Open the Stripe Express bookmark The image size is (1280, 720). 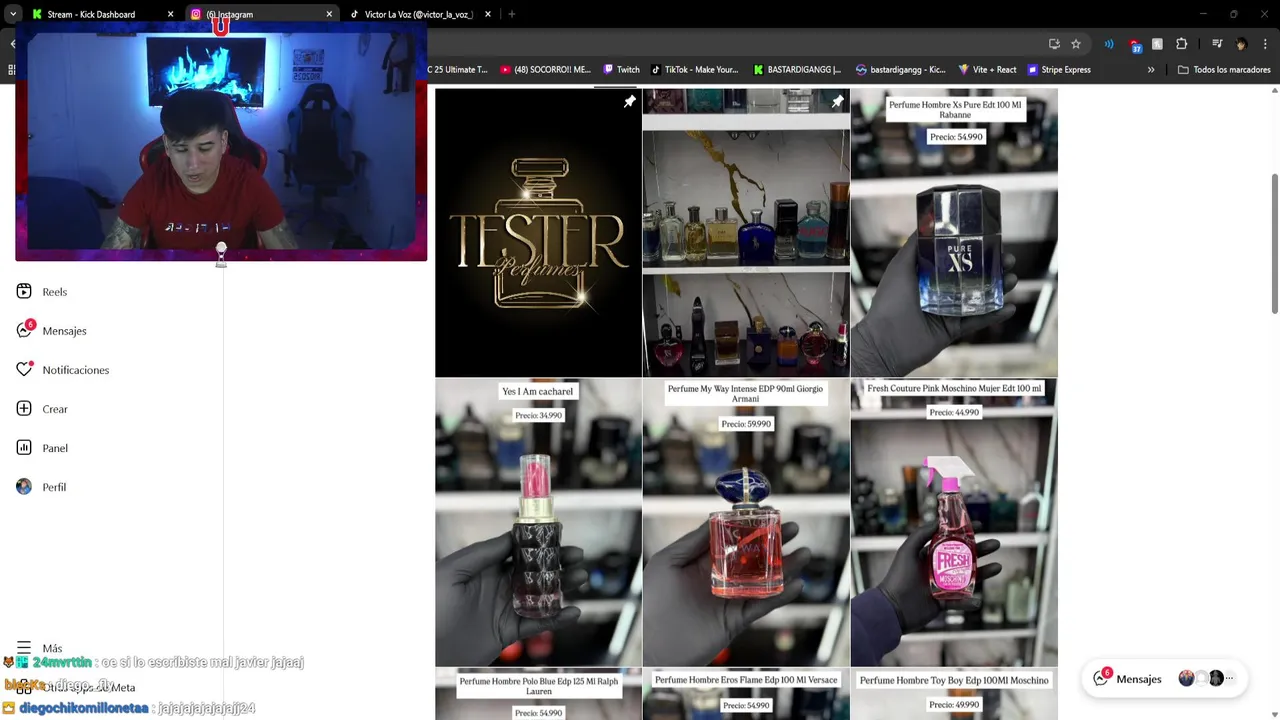1059,70
